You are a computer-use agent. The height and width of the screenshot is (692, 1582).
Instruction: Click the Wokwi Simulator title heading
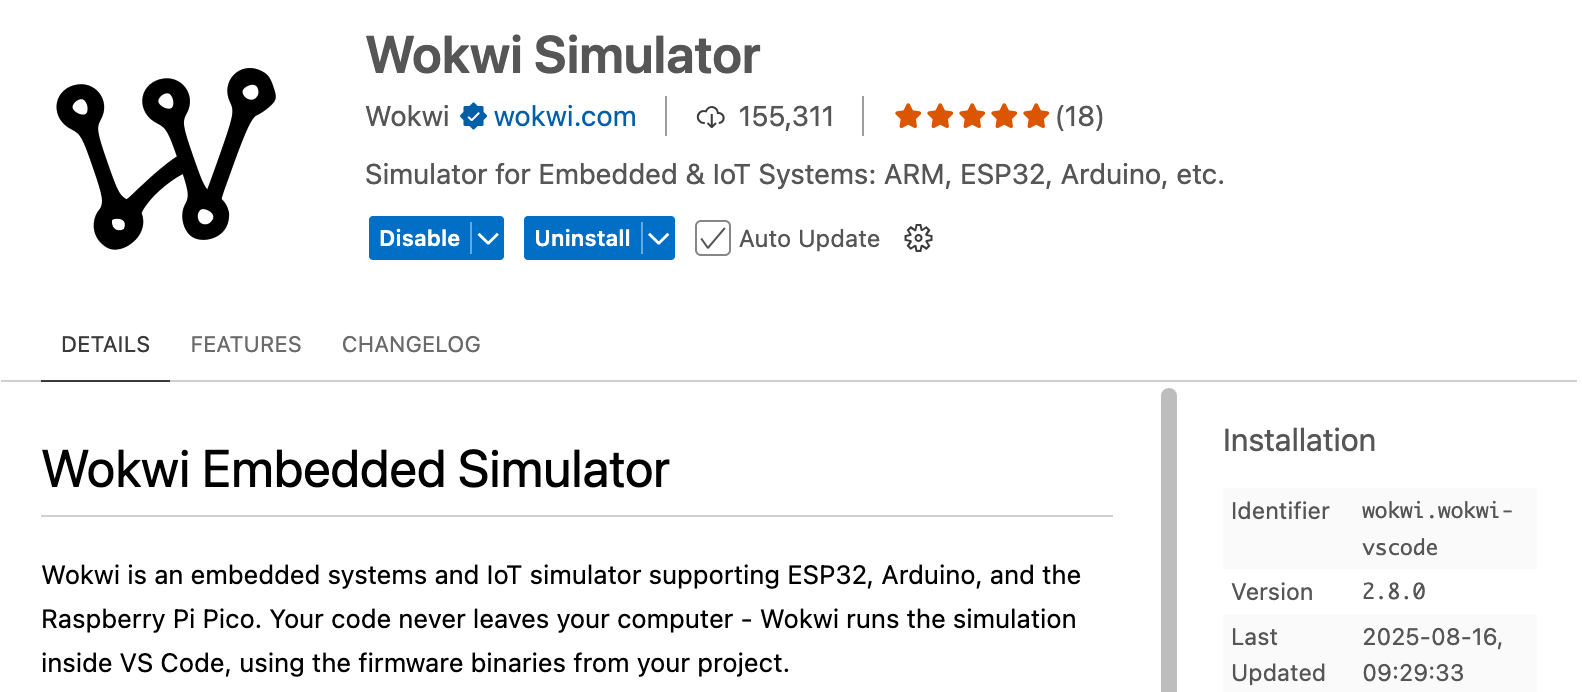(x=563, y=55)
